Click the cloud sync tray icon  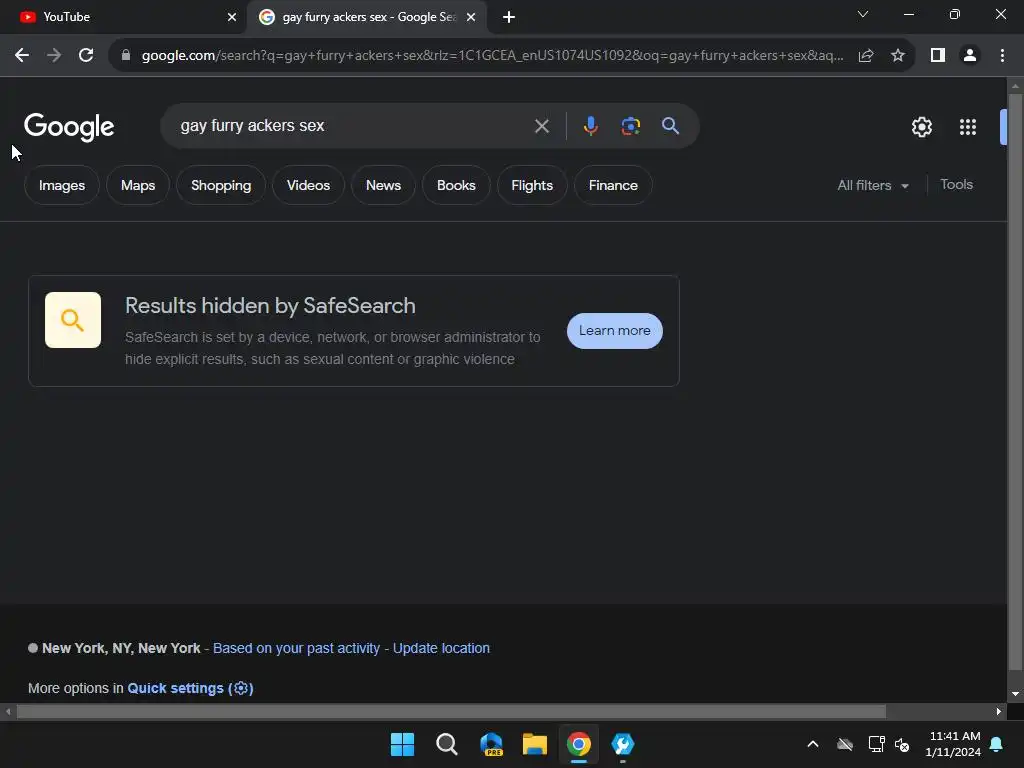click(x=845, y=744)
